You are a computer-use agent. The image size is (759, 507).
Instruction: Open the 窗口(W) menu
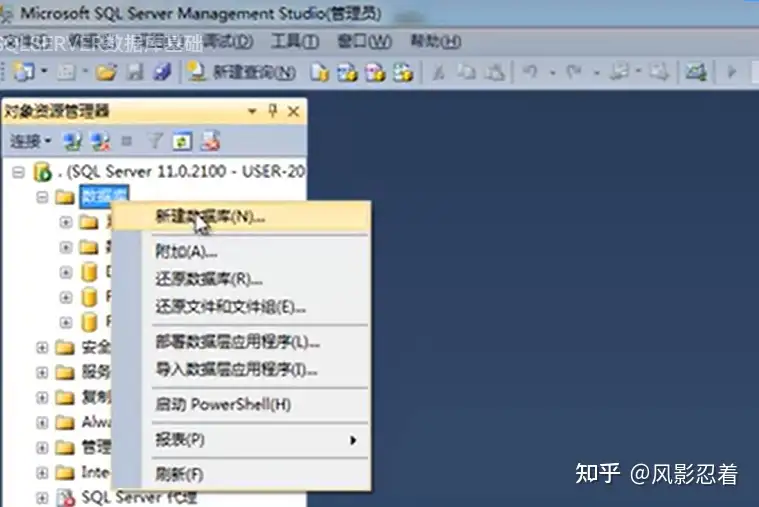click(364, 42)
